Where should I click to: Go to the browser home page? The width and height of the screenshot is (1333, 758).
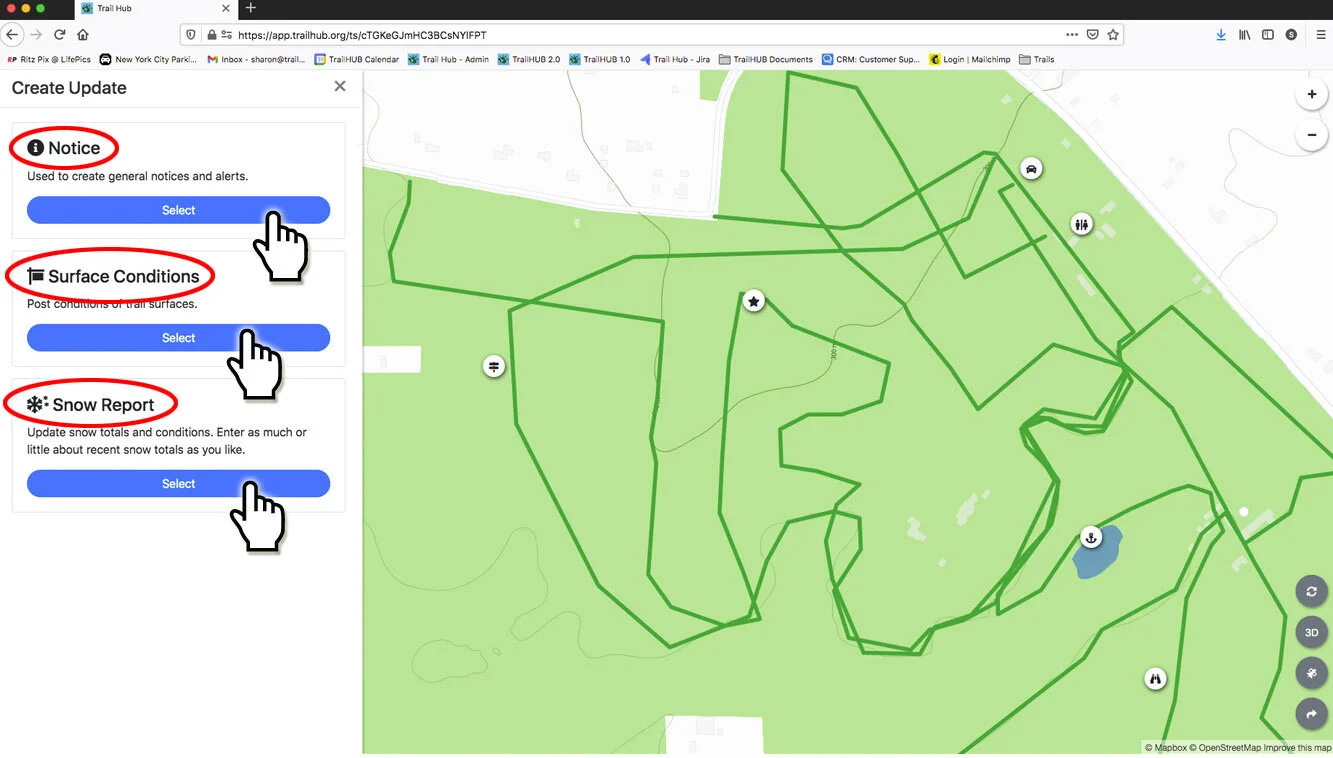[x=83, y=34]
